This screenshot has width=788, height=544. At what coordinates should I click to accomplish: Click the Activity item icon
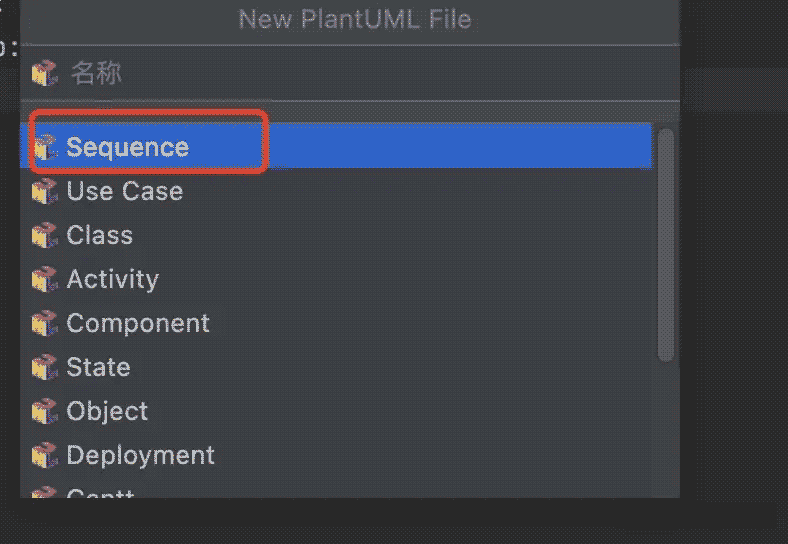click(45, 279)
